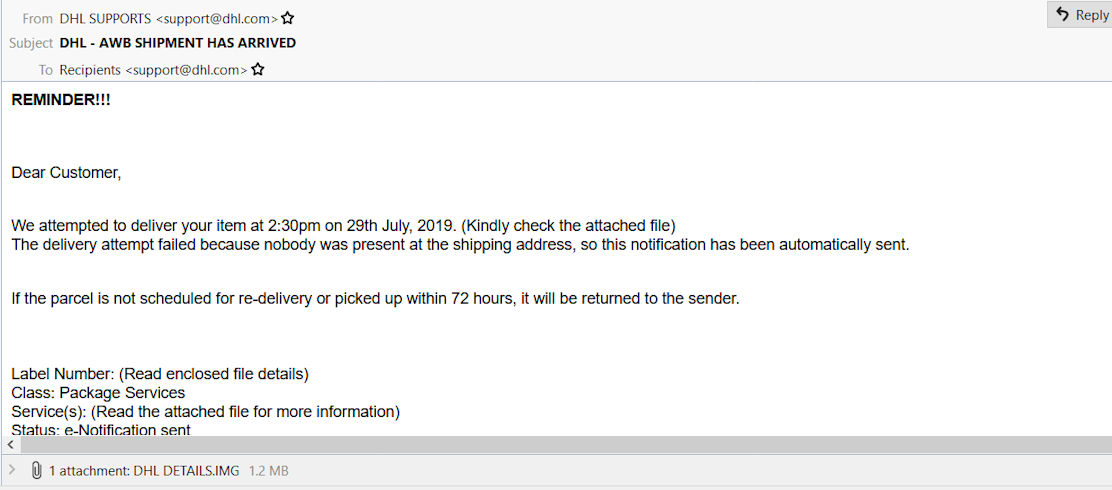This screenshot has height=490, width=1112.
Task: Star the sender DHL SUPPORTS address
Action: coord(288,18)
